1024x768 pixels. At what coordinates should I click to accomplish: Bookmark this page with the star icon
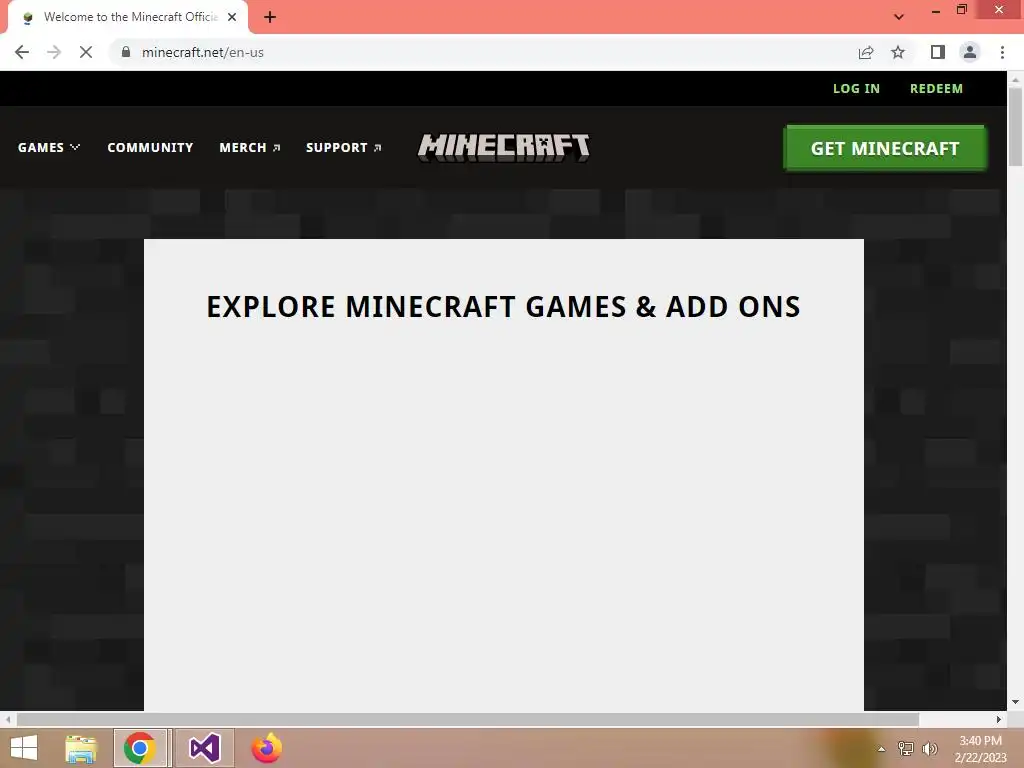tap(898, 52)
